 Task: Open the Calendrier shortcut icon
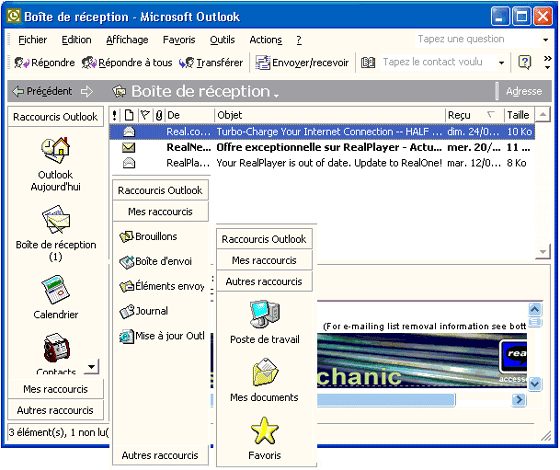(55, 289)
